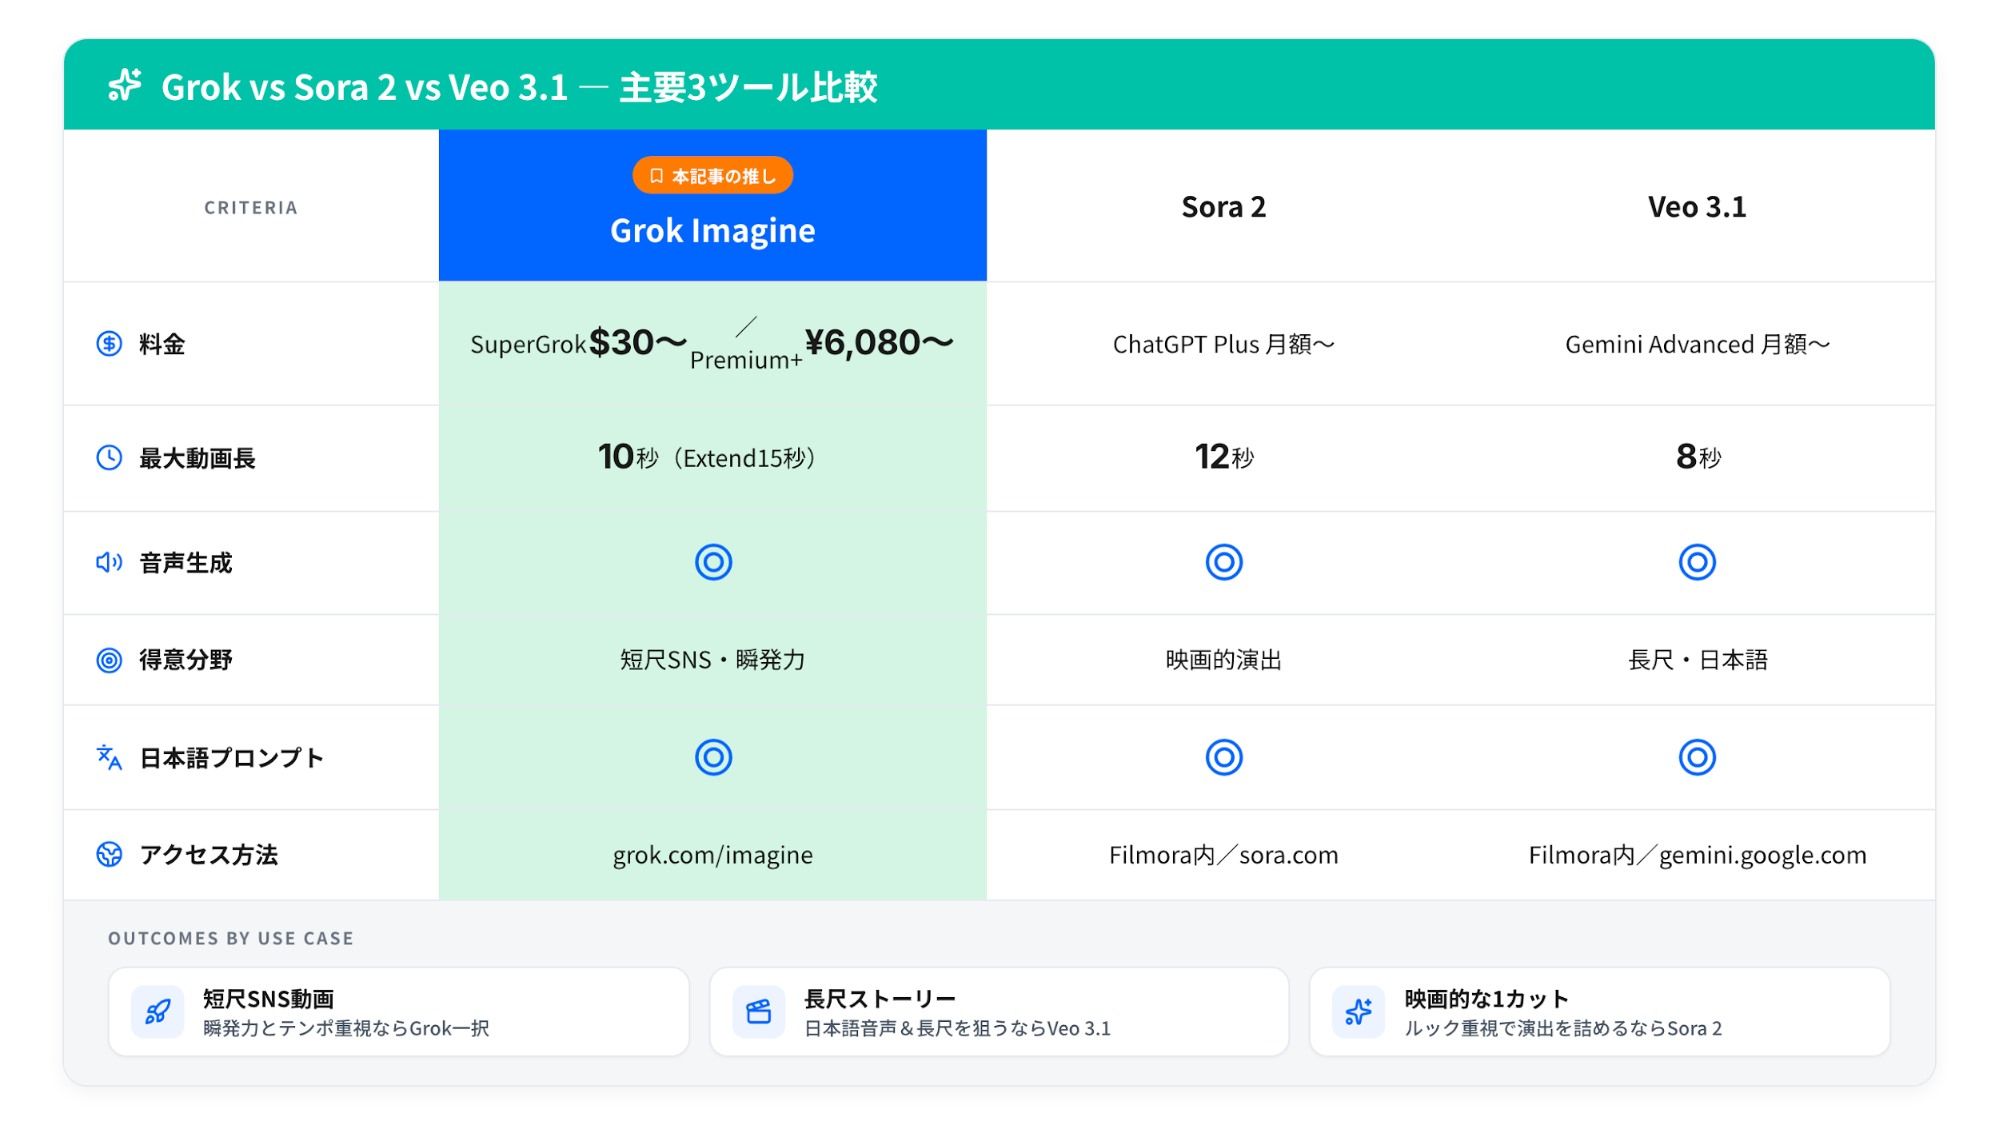Select the Sora 2 column header

coord(1224,207)
